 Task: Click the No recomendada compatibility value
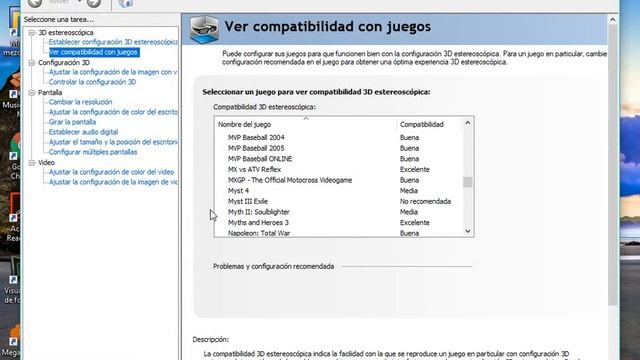tap(425, 201)
